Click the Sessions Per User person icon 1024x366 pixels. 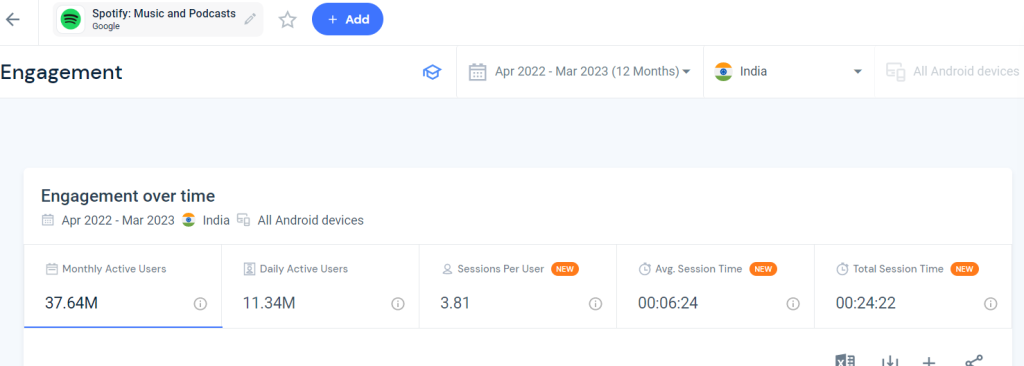447,269
